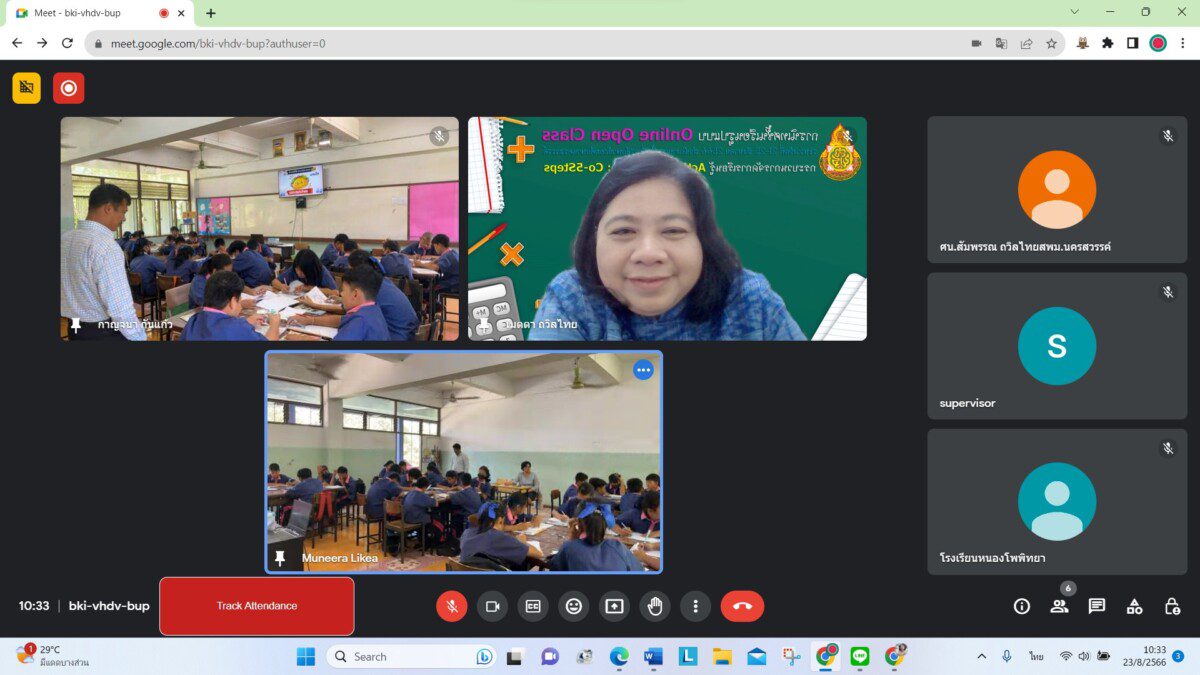
Task: Click the red recording extension icon
Action: [x=69, y=88]
